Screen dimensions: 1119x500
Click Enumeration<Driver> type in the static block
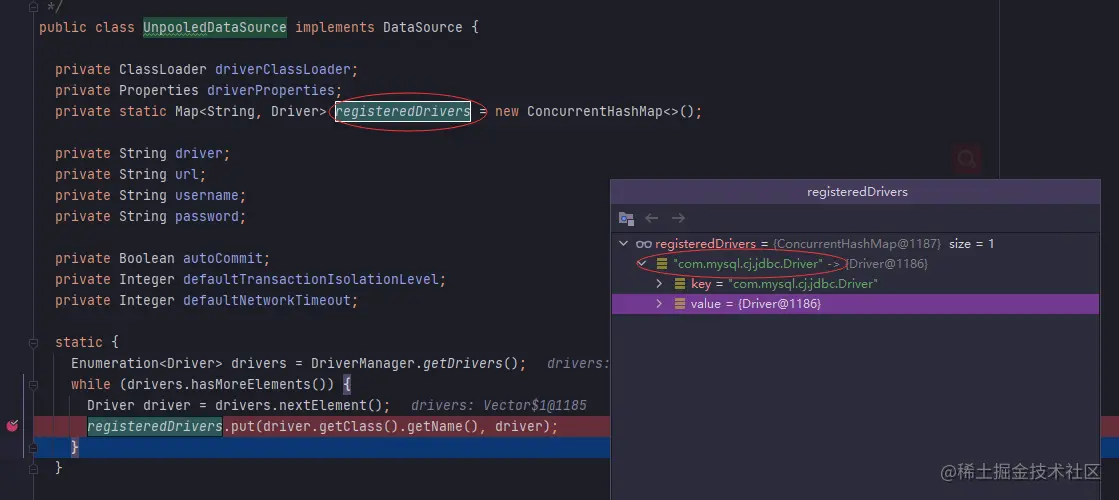pyautogui.click(x=146, y=363)
